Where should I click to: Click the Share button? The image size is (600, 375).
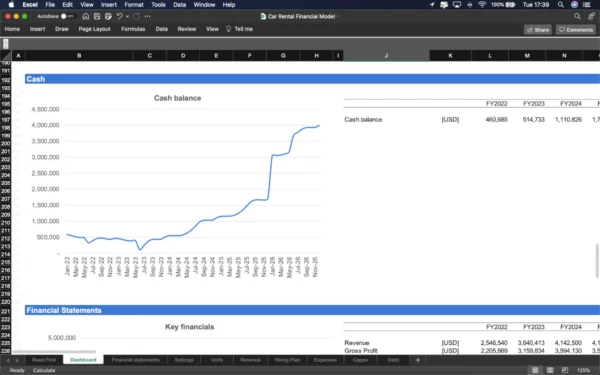point(538,29)
